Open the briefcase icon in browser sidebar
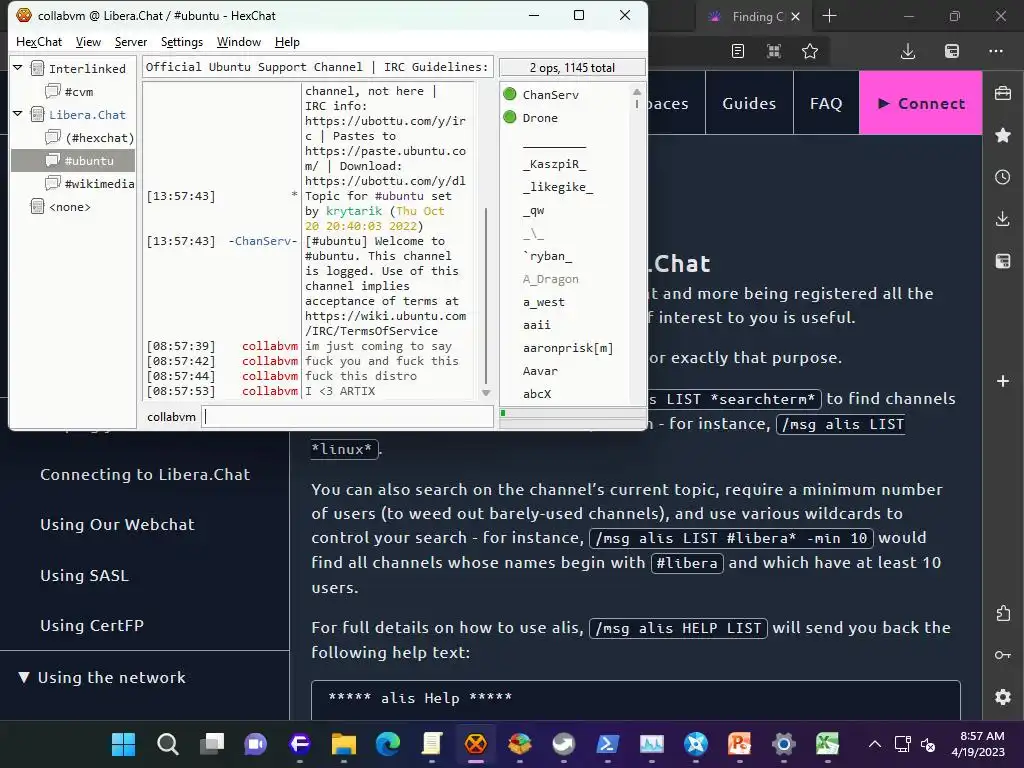The image size is (1024, 768). point(1003,93)
